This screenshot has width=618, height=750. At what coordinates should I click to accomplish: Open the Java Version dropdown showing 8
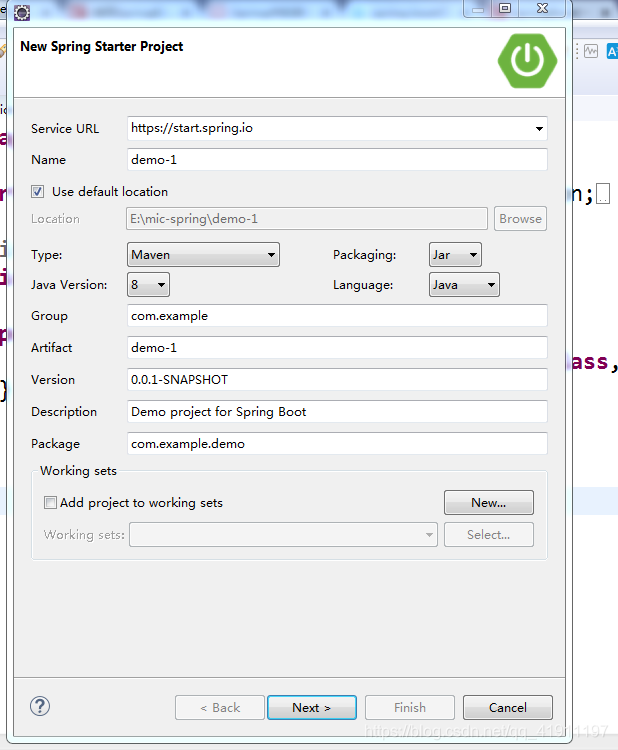148,285
